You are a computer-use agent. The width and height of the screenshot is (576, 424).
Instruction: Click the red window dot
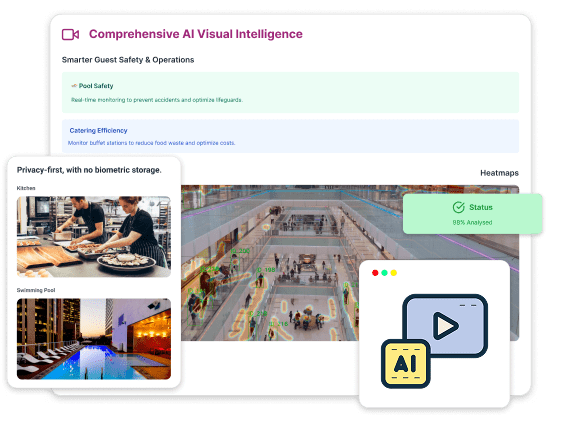(375, 273)
